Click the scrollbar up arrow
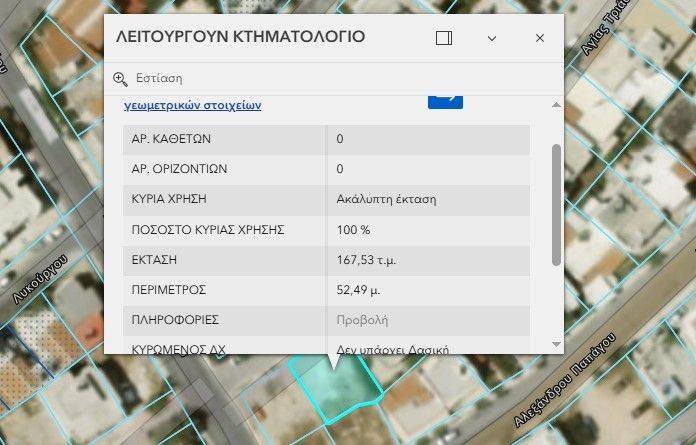Screen dimensions: 696x445 (556, 103)
